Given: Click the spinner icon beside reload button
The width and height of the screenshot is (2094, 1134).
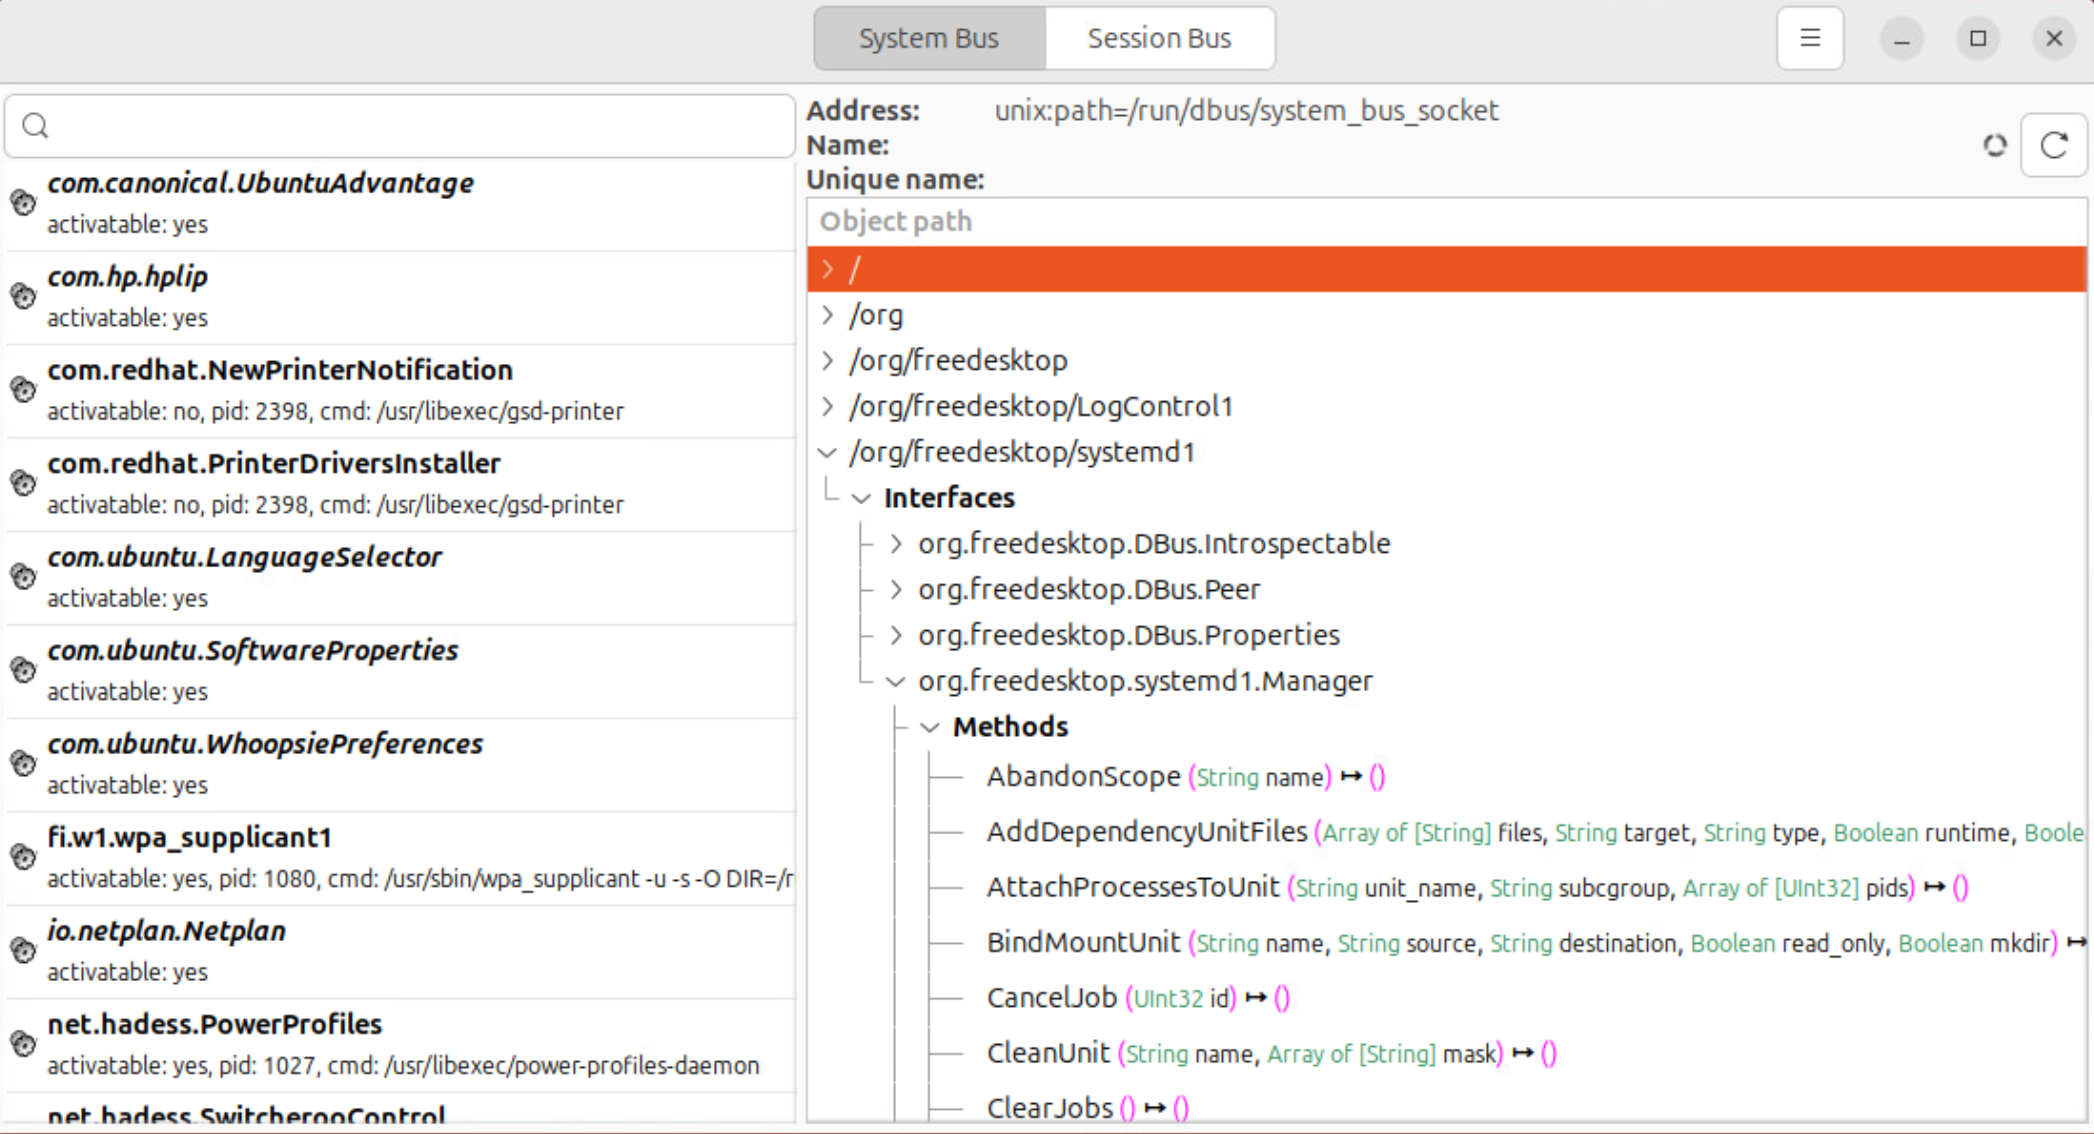Looking at the screenshot, I should pyautogui.click(x=1995, y=145).
